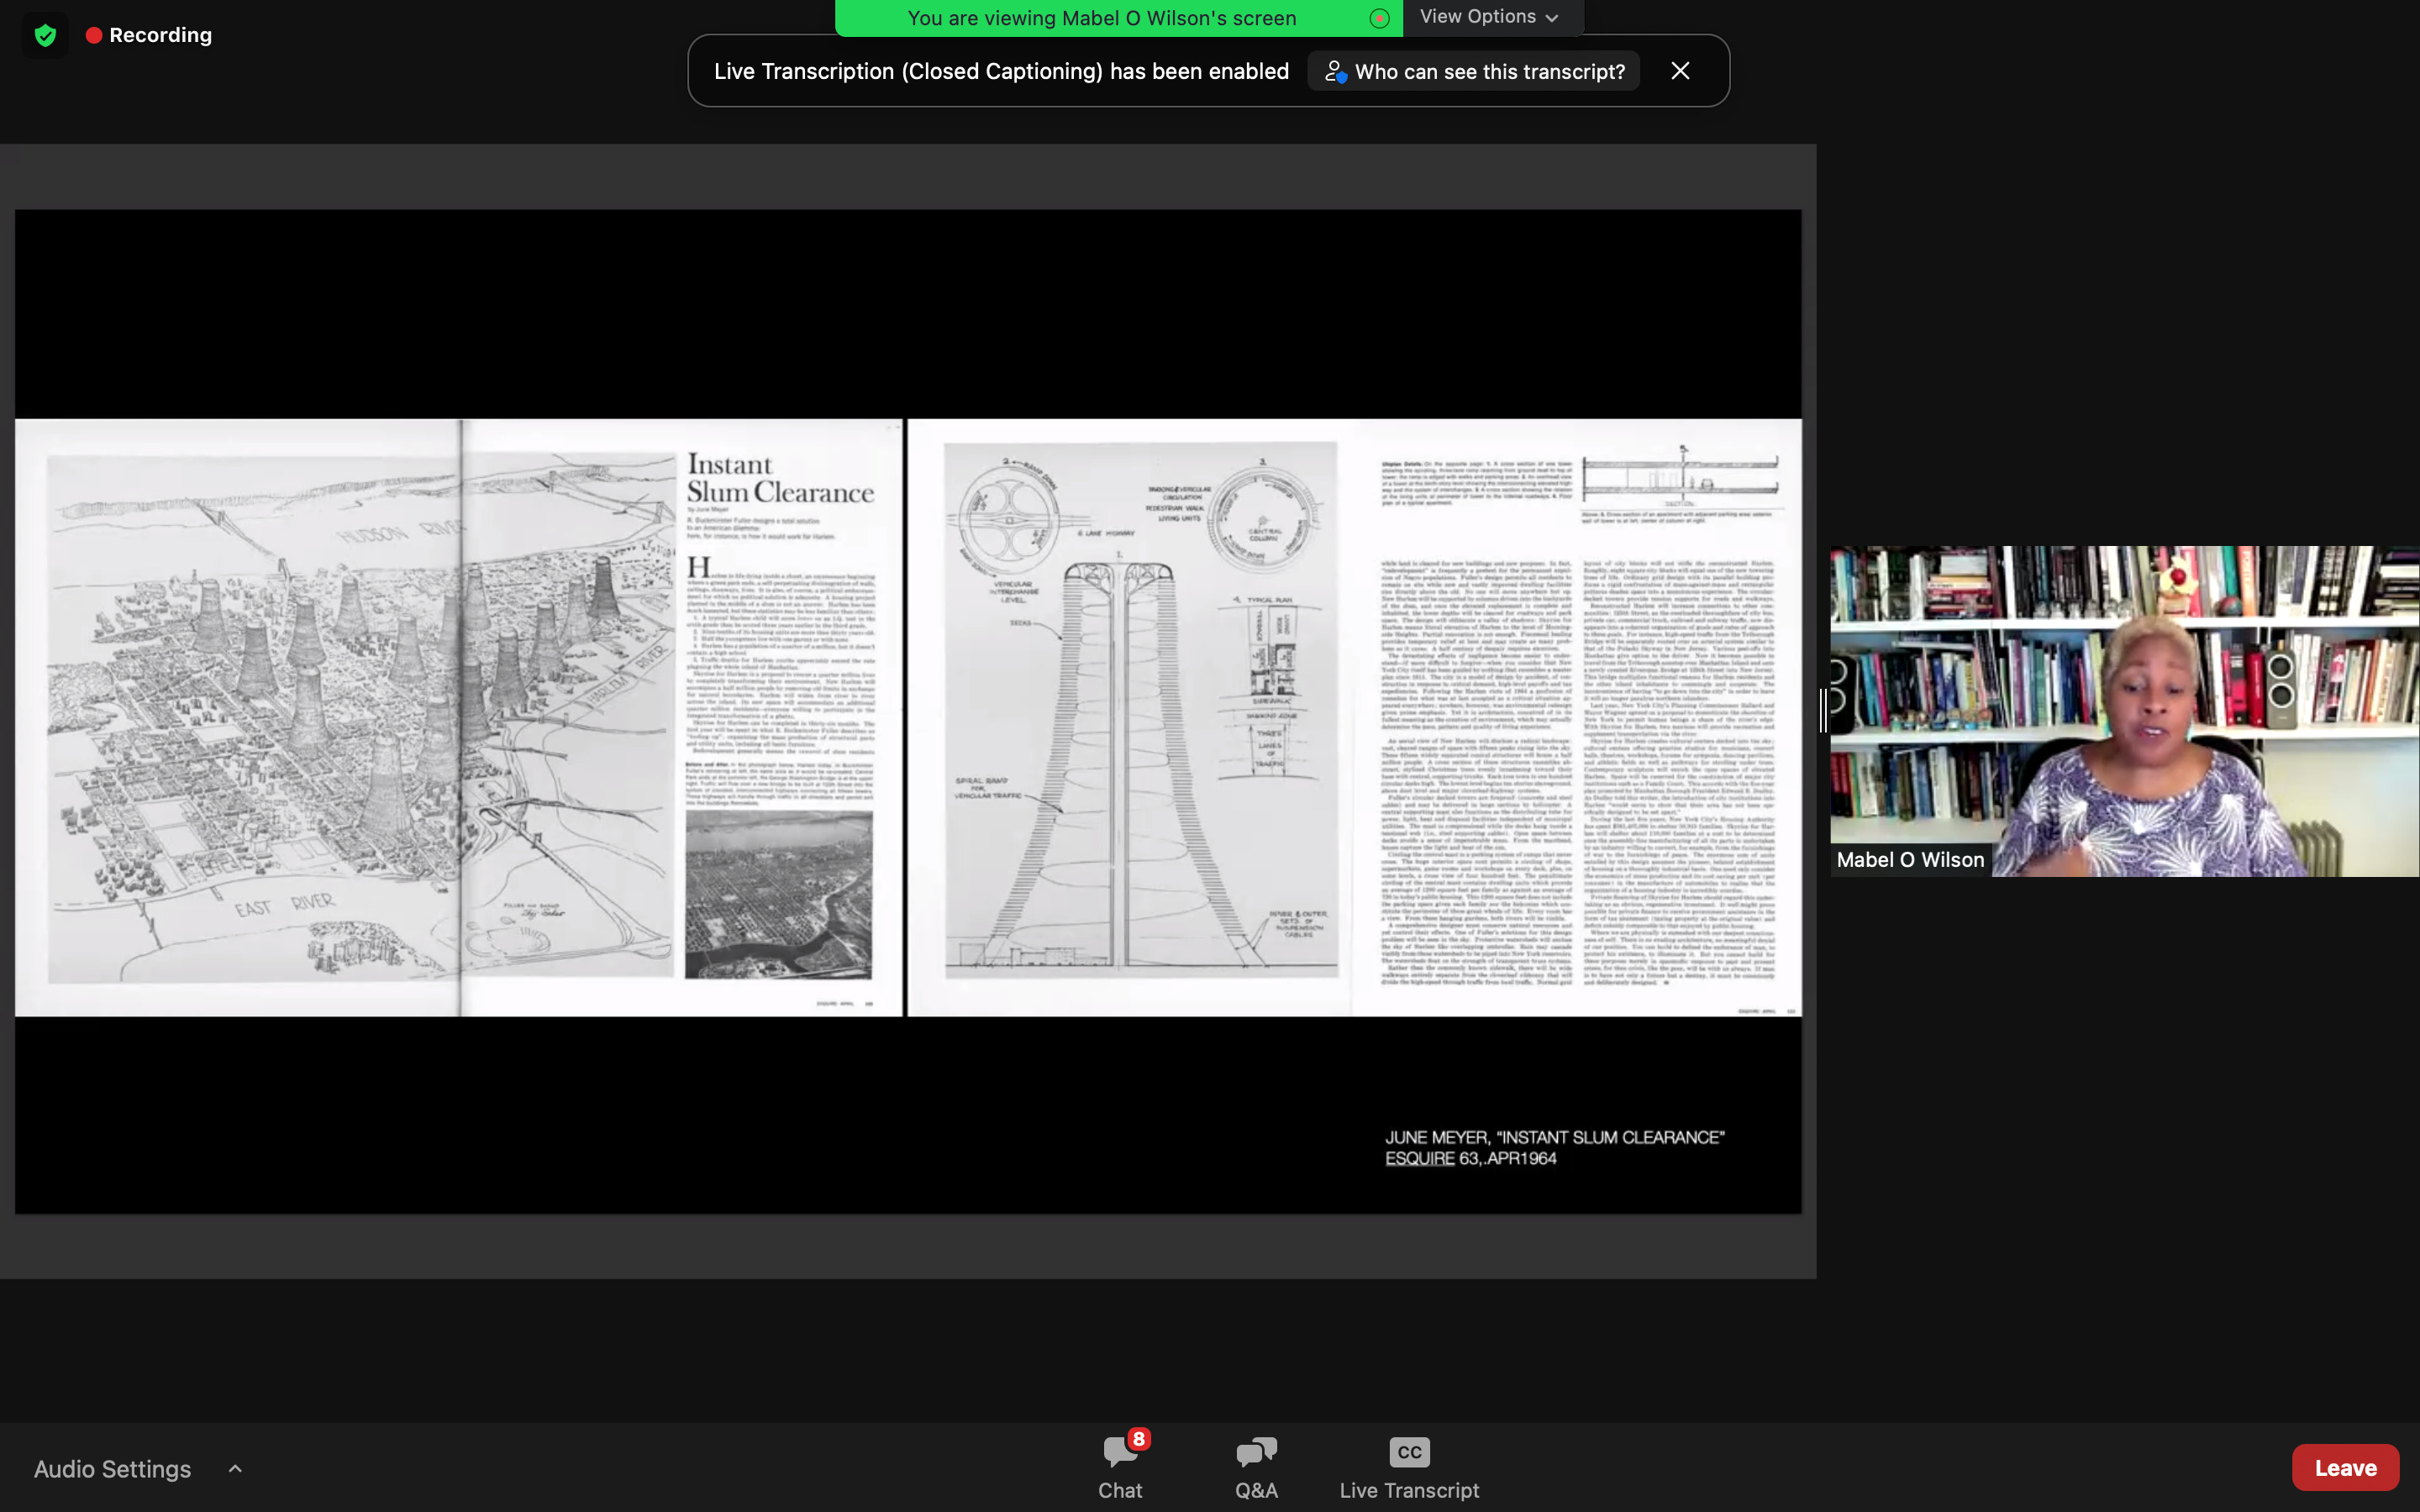Click Mabel O Wilson's video thumbnail

click(2124, 711)
